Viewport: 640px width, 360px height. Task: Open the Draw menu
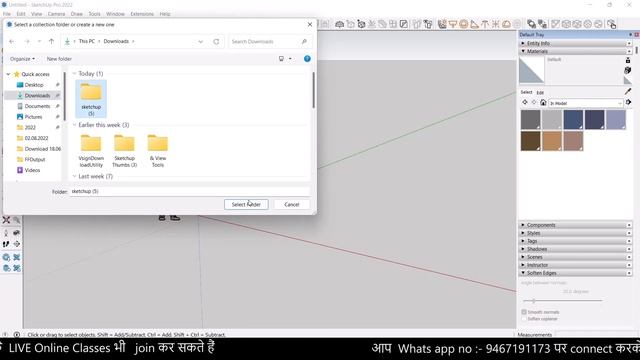[x=77, y=14]
